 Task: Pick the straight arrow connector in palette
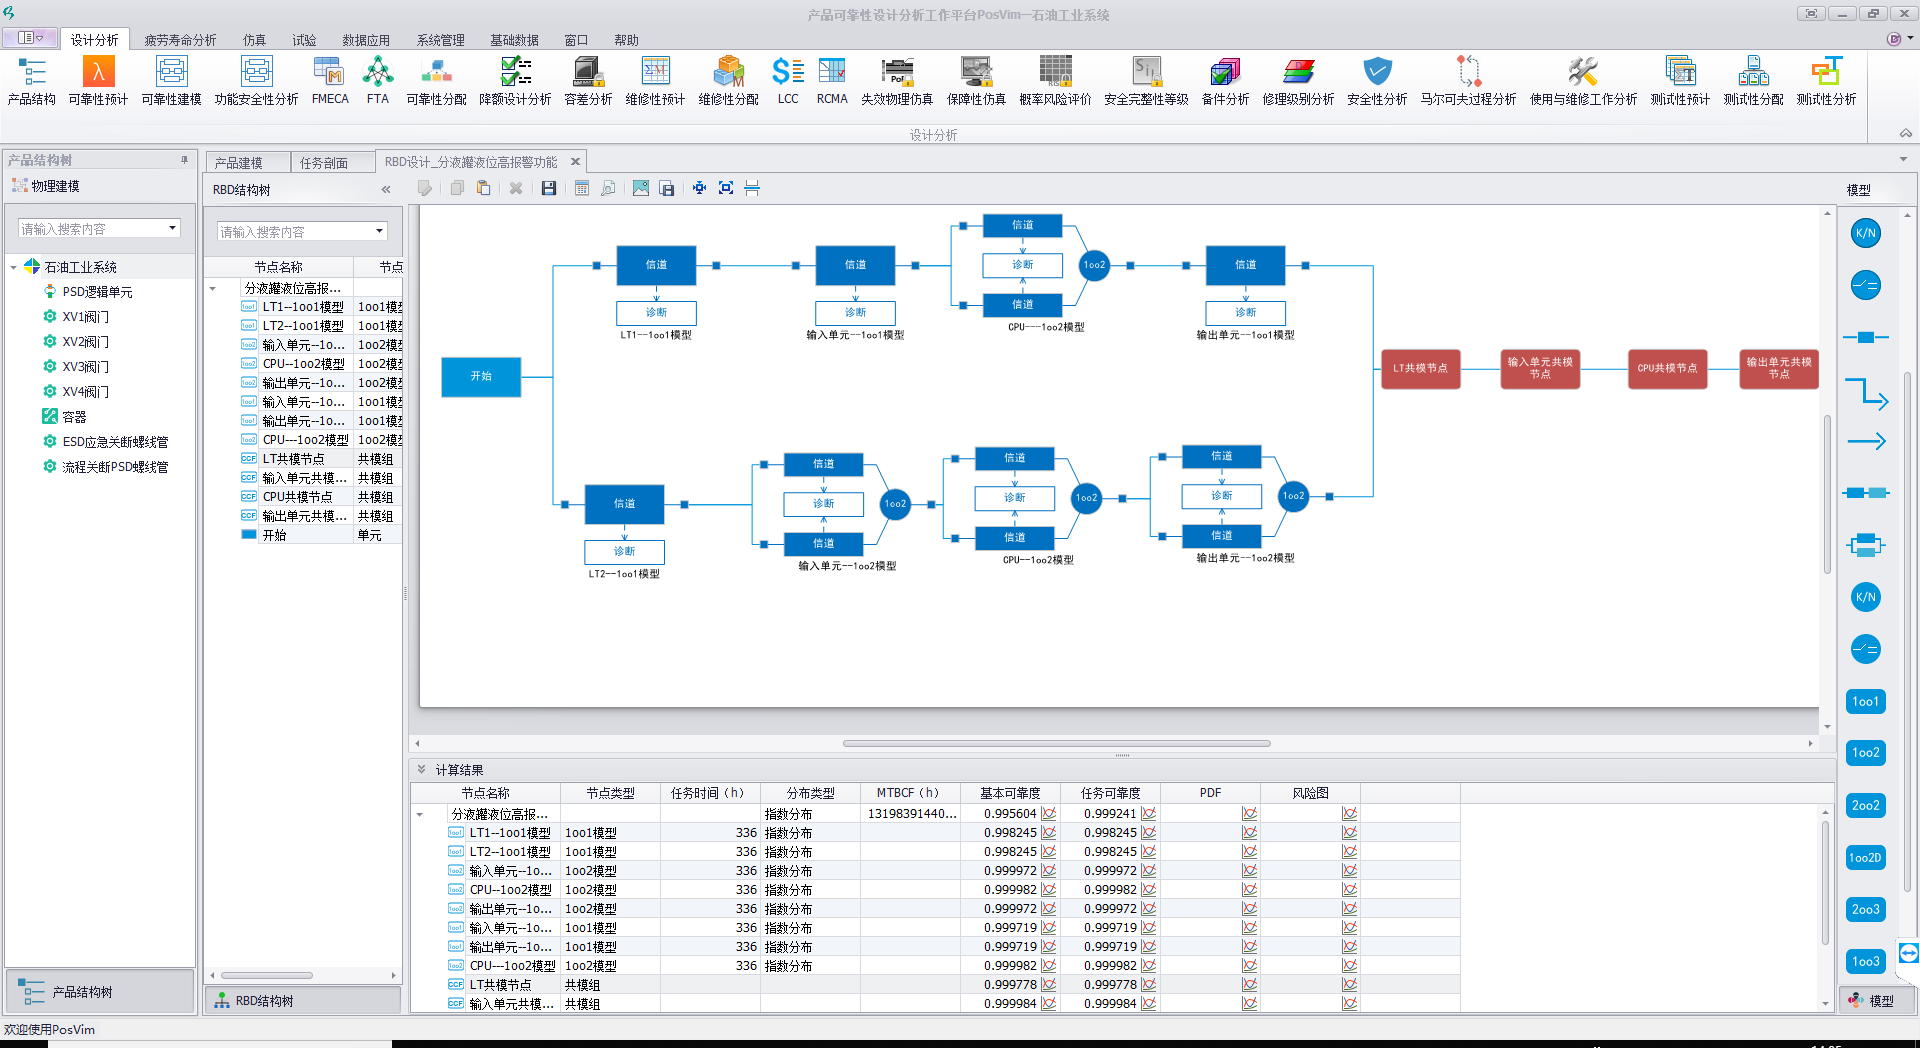tap(1866, 441)
